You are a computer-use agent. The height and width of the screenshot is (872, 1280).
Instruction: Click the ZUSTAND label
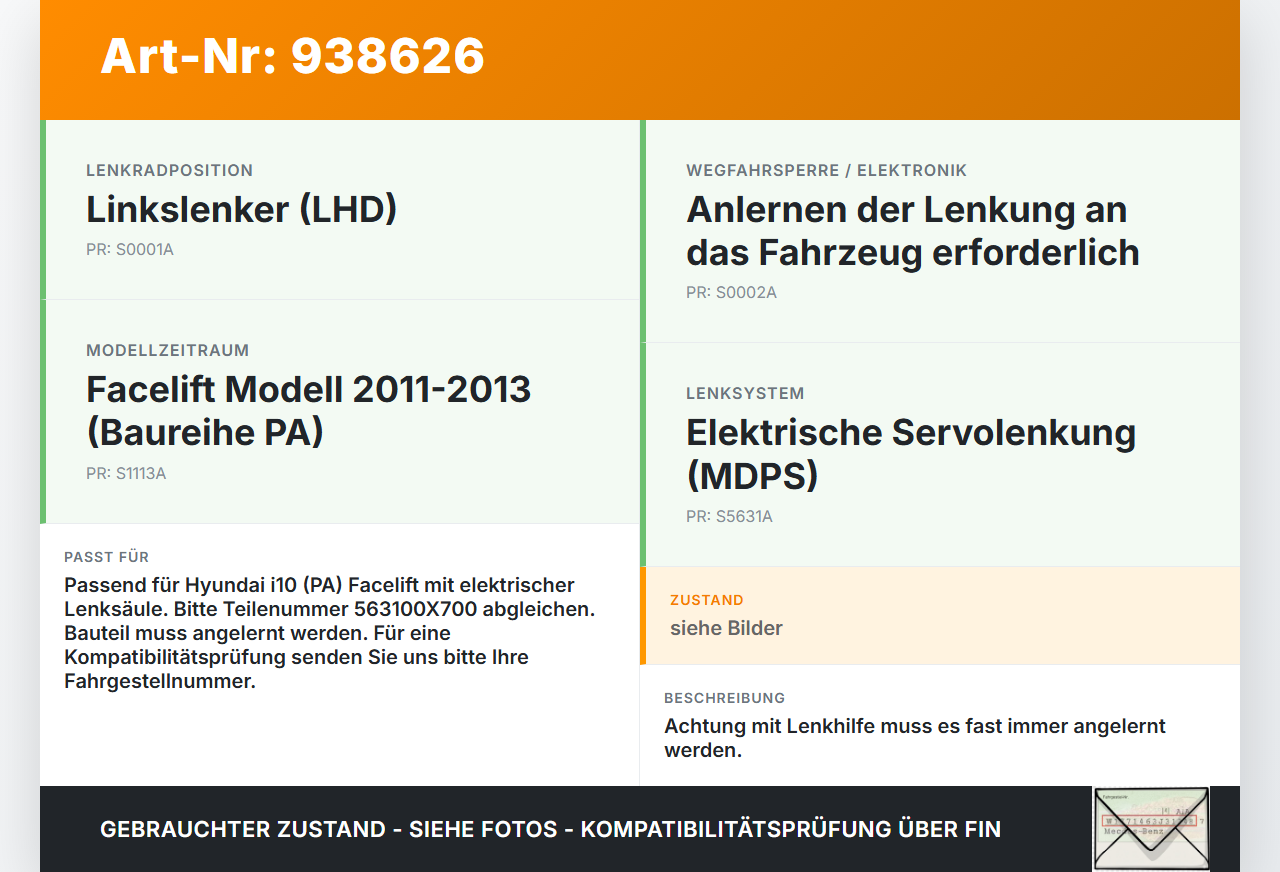pyautogui.click(x=707, y=600)
